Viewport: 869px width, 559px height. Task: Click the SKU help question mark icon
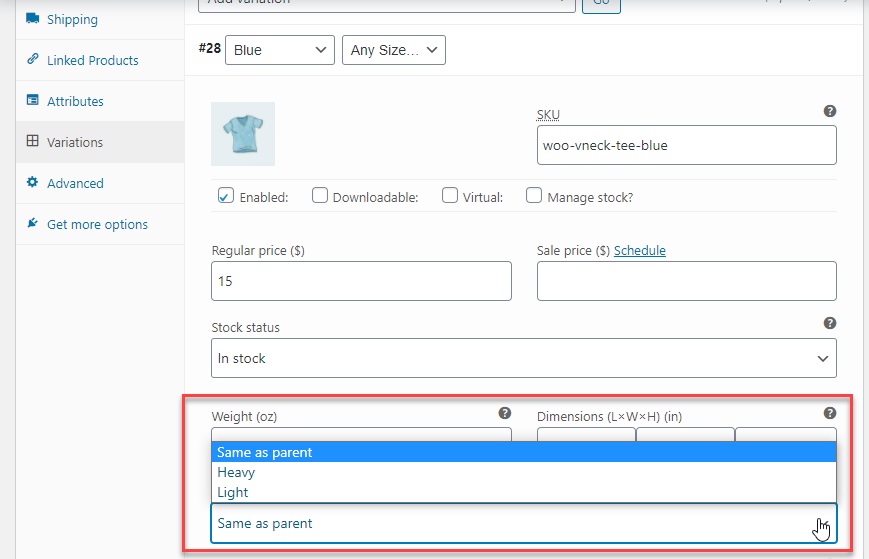click(x=830, y=111)
